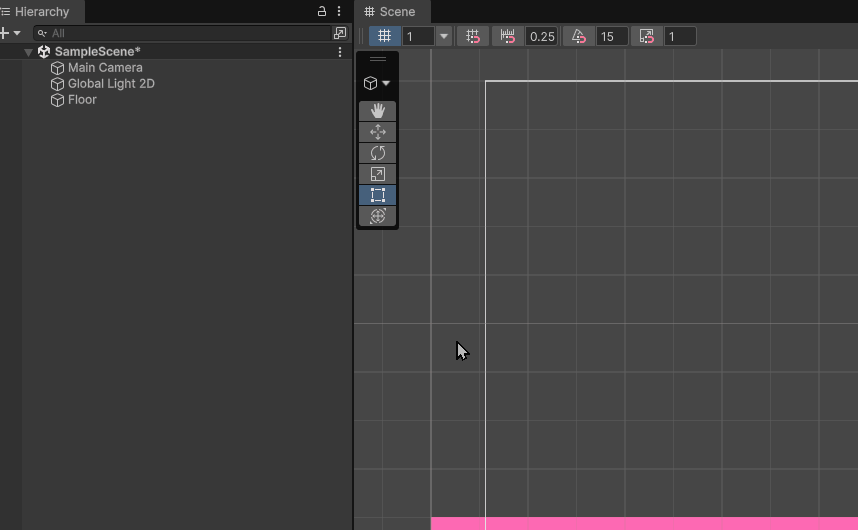The width and height of the screenshot is (858, 530).
Task: Edit the move snap value 0.25
Action: click(541, 37)
